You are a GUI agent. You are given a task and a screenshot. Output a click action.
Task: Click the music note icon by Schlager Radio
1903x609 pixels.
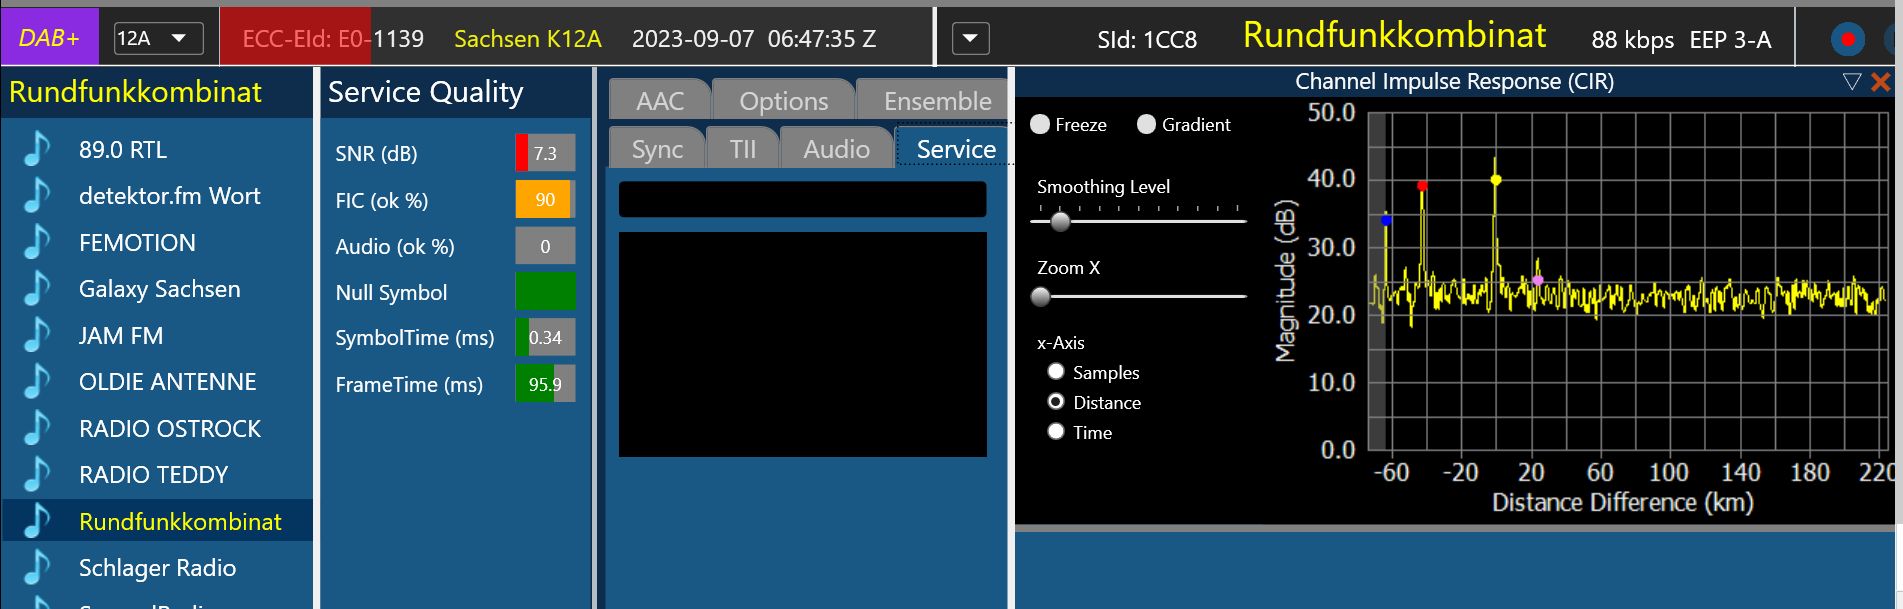pyautogui.click(x=37, y=568)
